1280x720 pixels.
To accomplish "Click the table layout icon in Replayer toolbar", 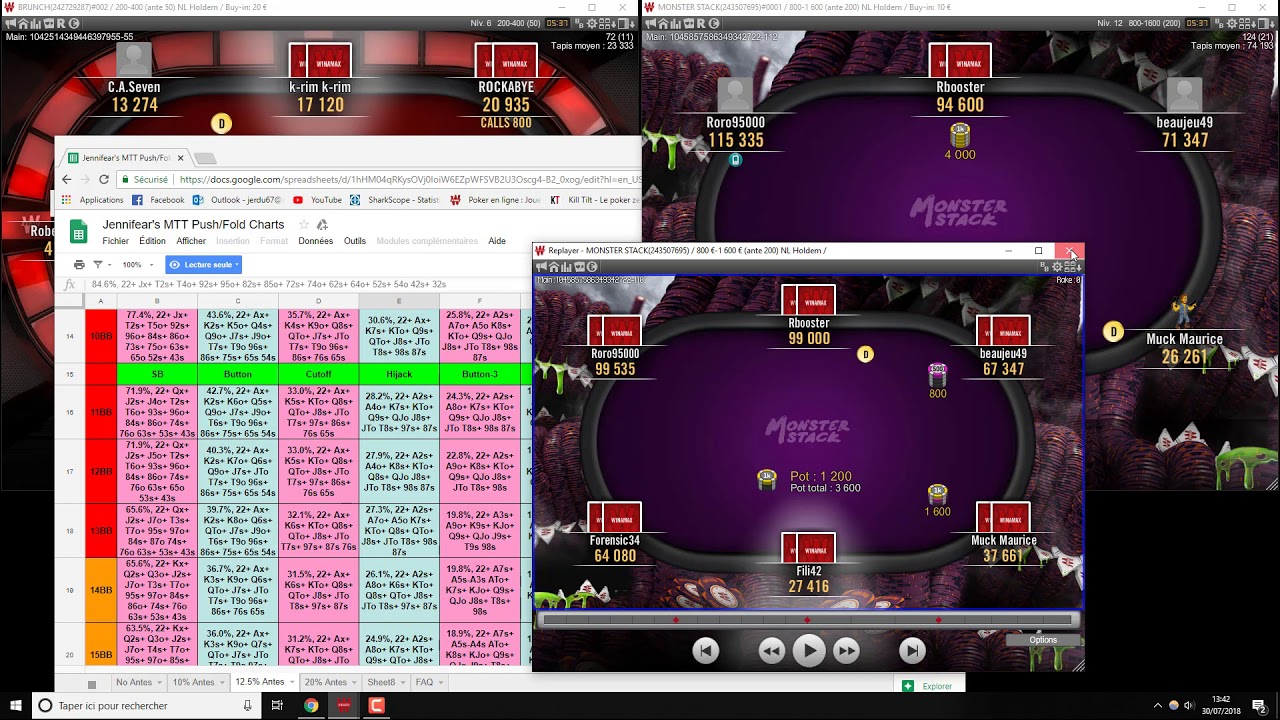I will 1071,267.
